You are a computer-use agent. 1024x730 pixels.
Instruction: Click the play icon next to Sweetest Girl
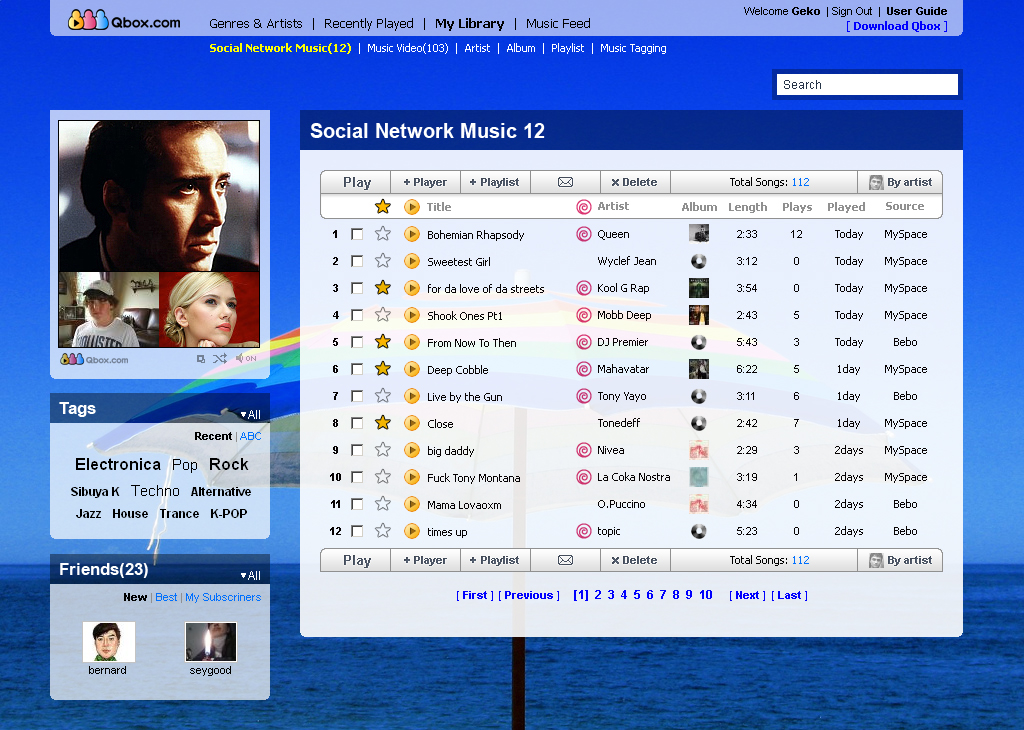[x=411, y=261]
